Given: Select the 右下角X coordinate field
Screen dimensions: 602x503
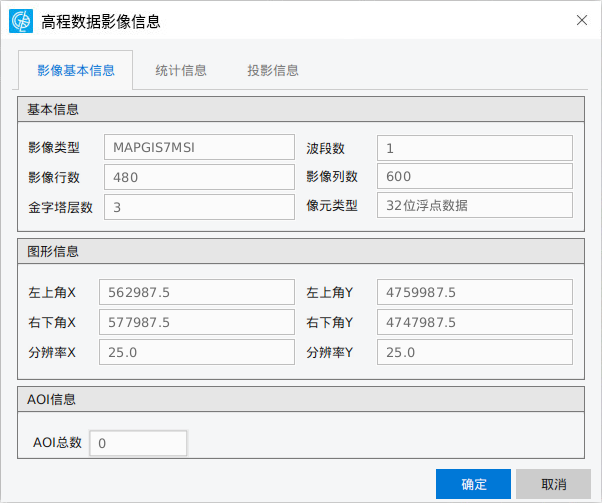Looking at the screenshot, I should 199,323.
